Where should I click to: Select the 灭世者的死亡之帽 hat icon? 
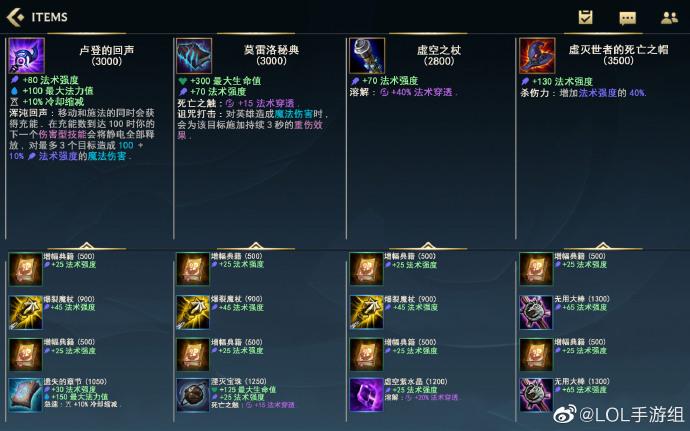coord(537,56)
